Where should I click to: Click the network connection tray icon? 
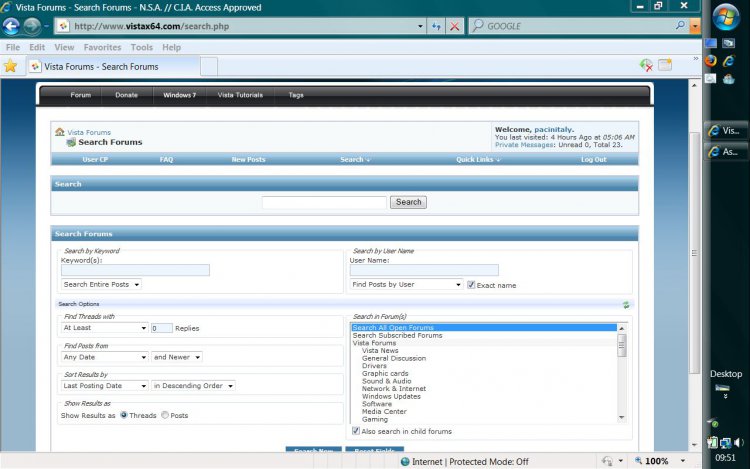(726, 443)
